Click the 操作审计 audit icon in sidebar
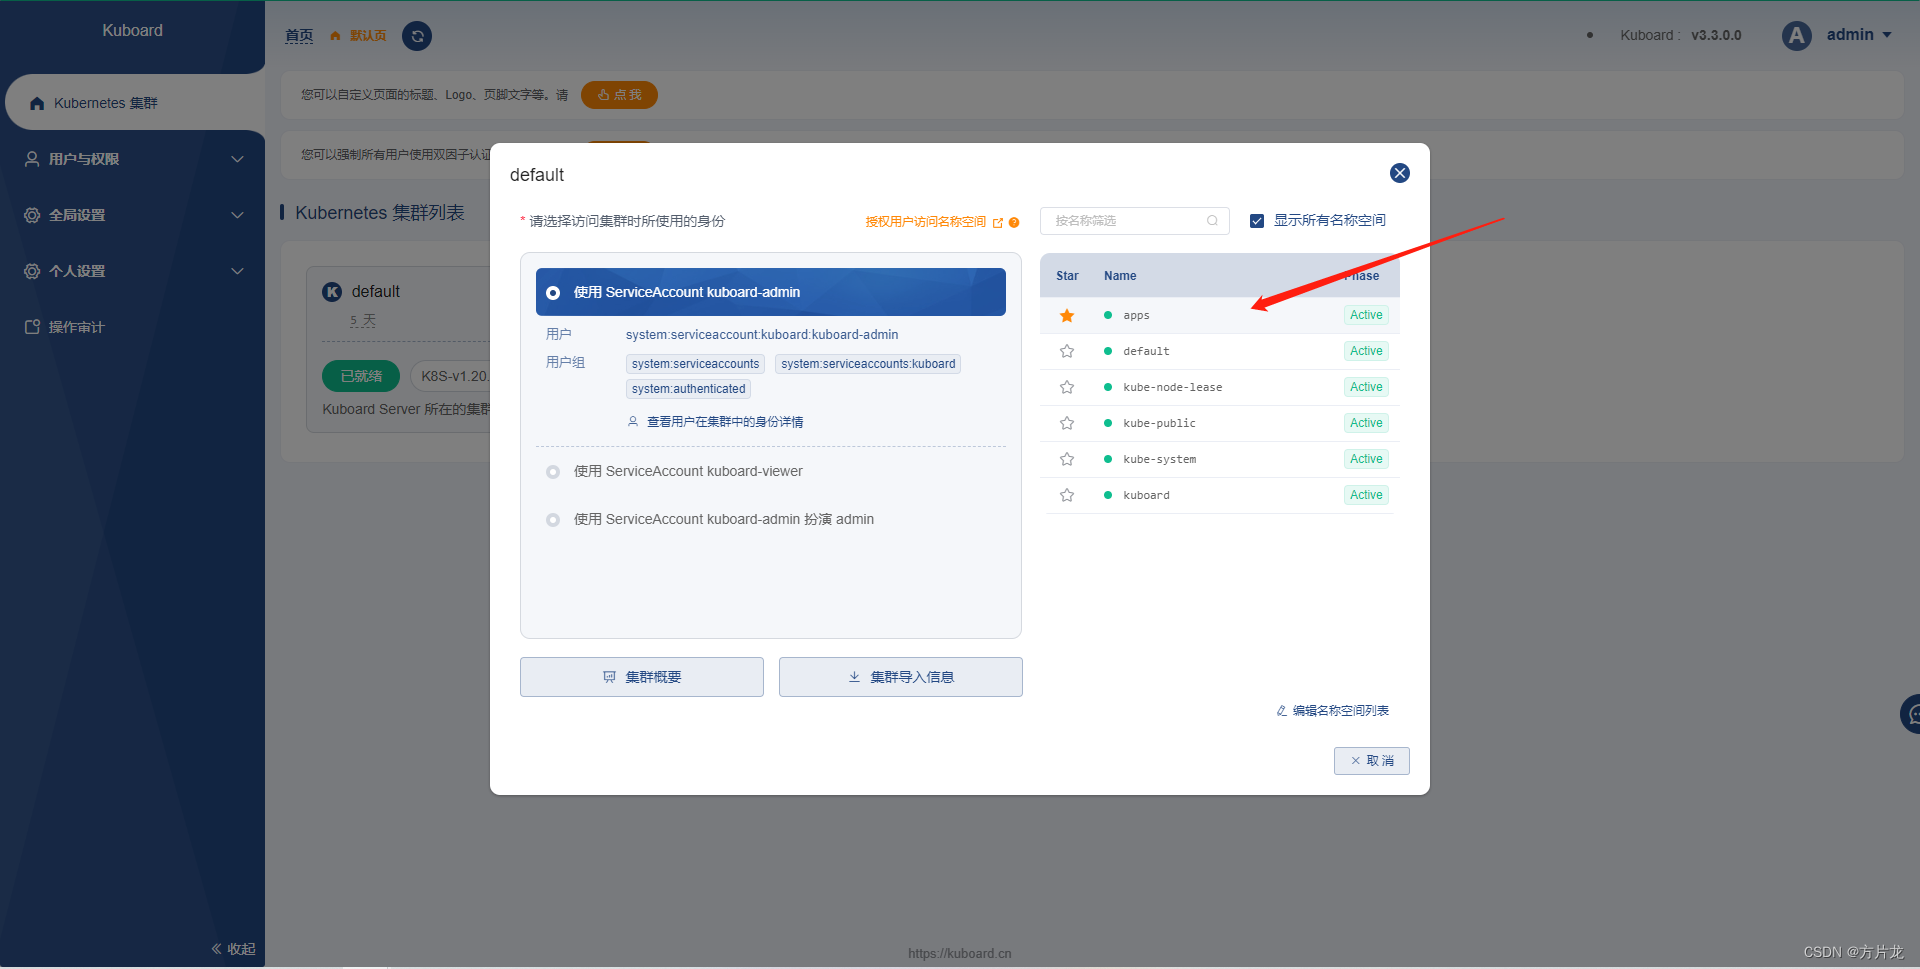Image resolution: width=1920 pixels, height=969 pixels. point(30,326)
